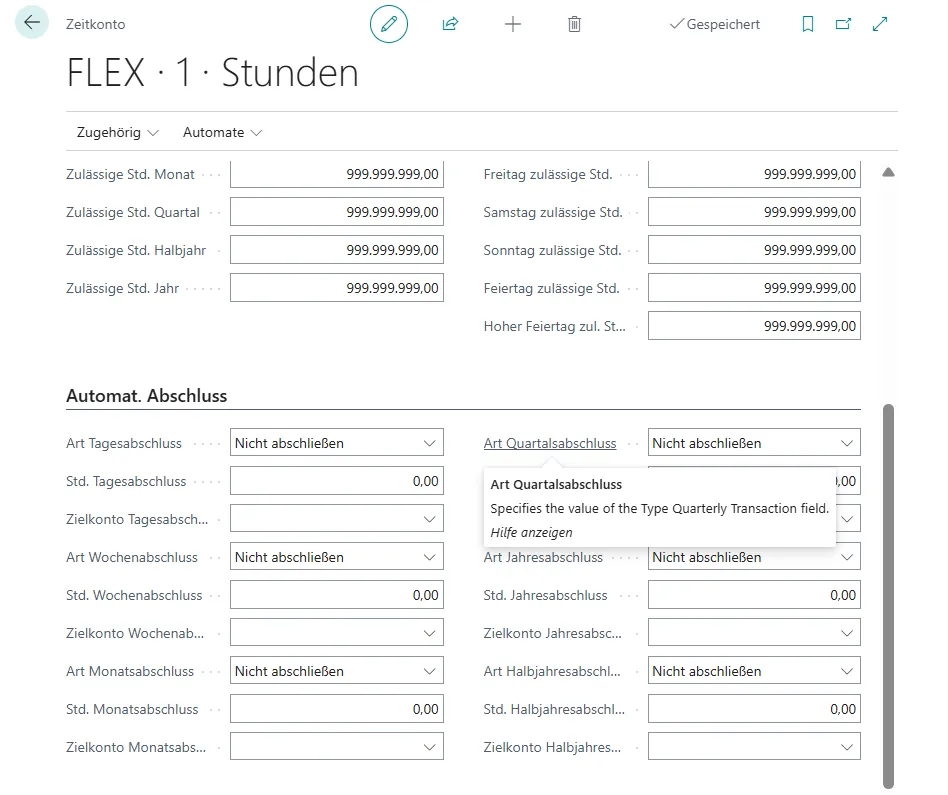Delete the record using the trash icon

tap(574, 24)
